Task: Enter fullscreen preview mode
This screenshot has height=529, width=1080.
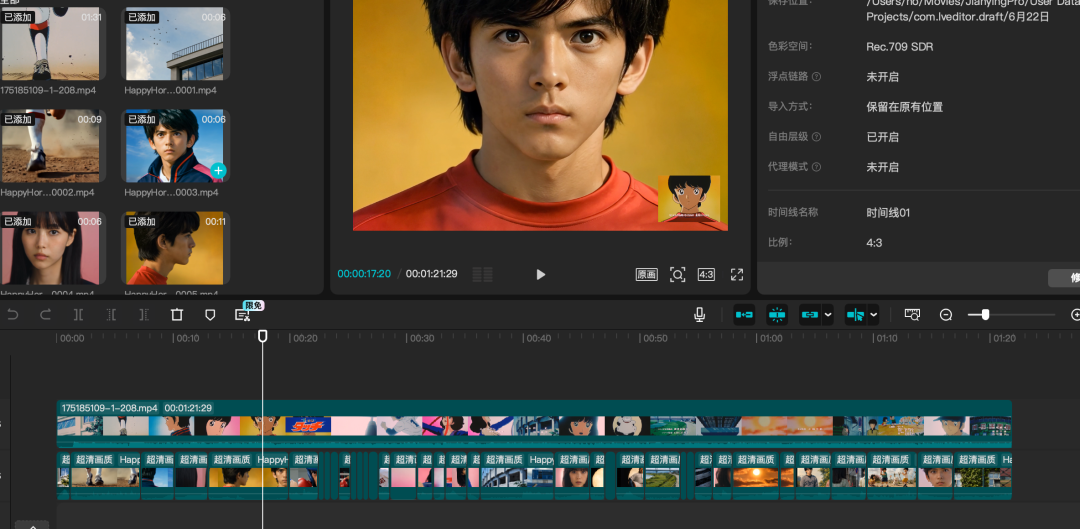Action: [737, 274]
